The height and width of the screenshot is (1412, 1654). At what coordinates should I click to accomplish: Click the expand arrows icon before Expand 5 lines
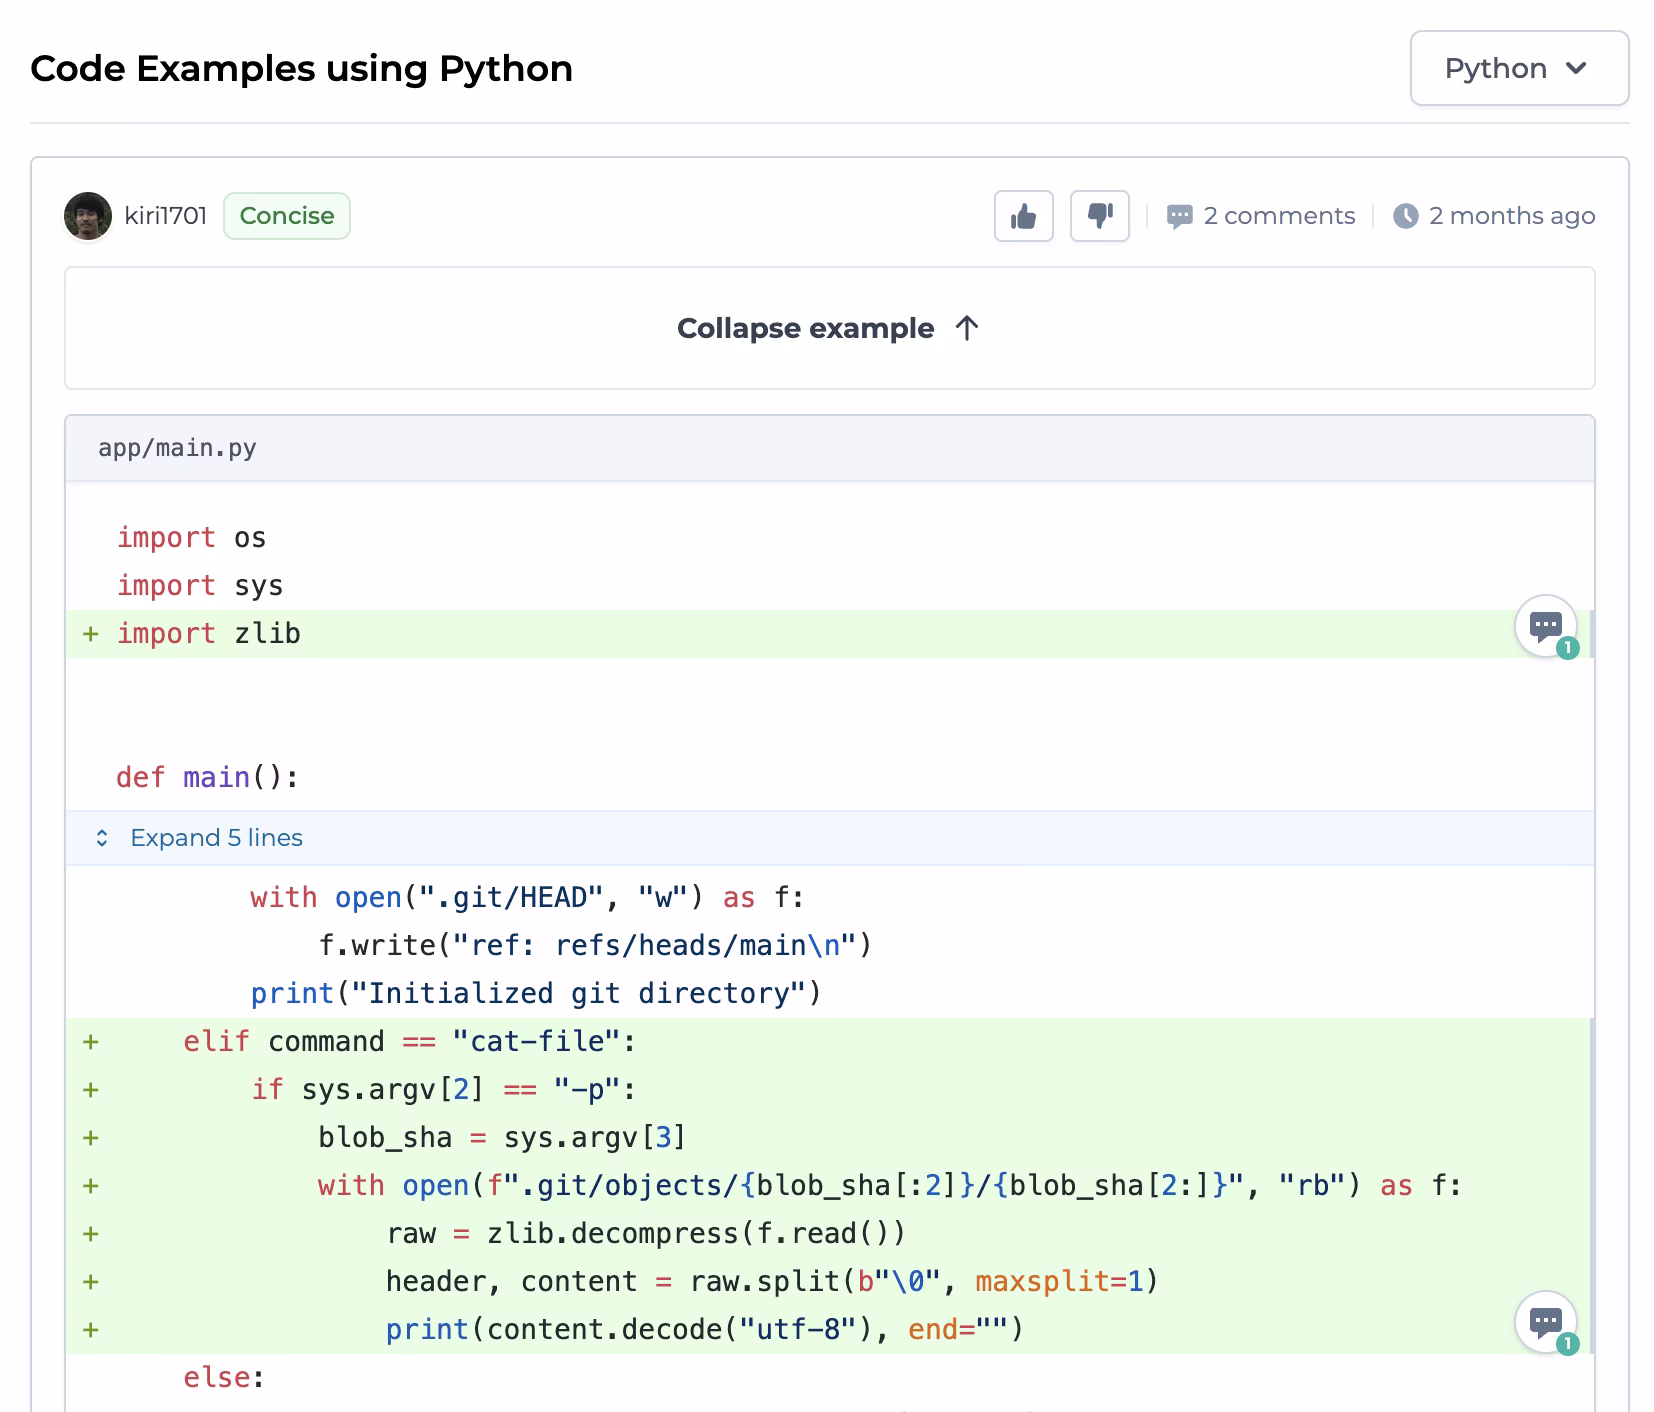tap(102, 838)
